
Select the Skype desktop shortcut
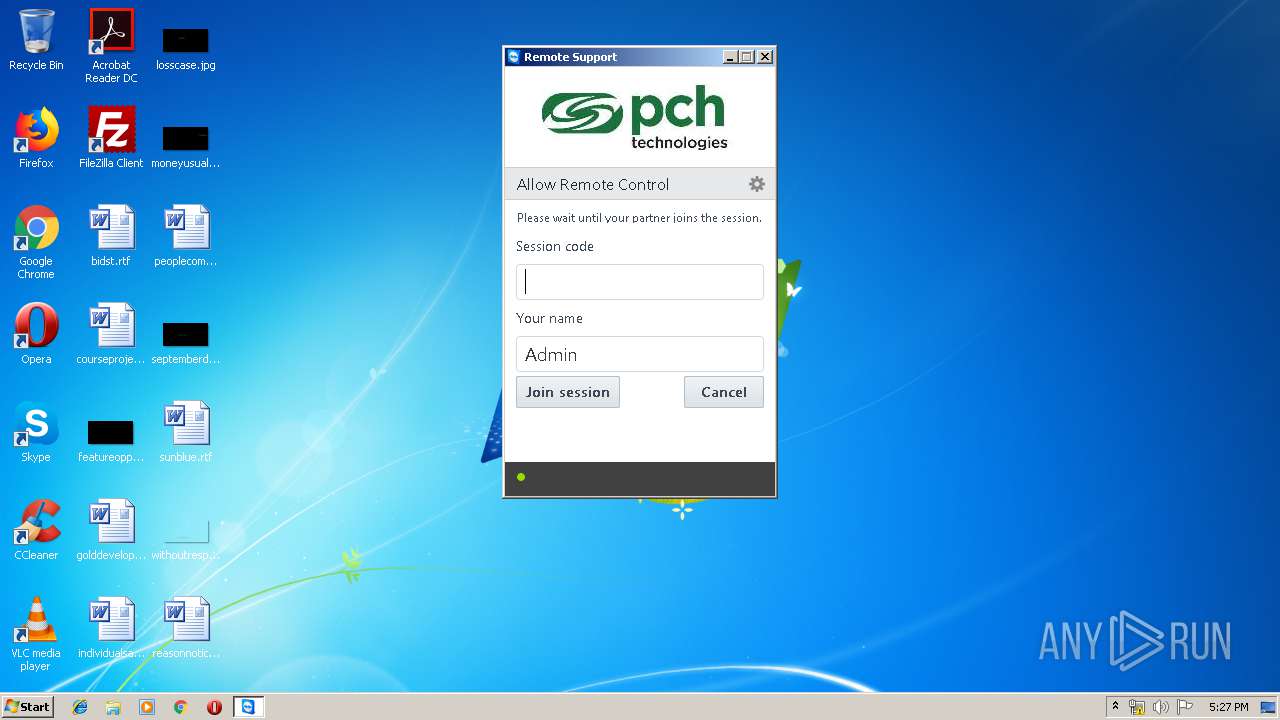pyautogui.click(x=36, y=432)
